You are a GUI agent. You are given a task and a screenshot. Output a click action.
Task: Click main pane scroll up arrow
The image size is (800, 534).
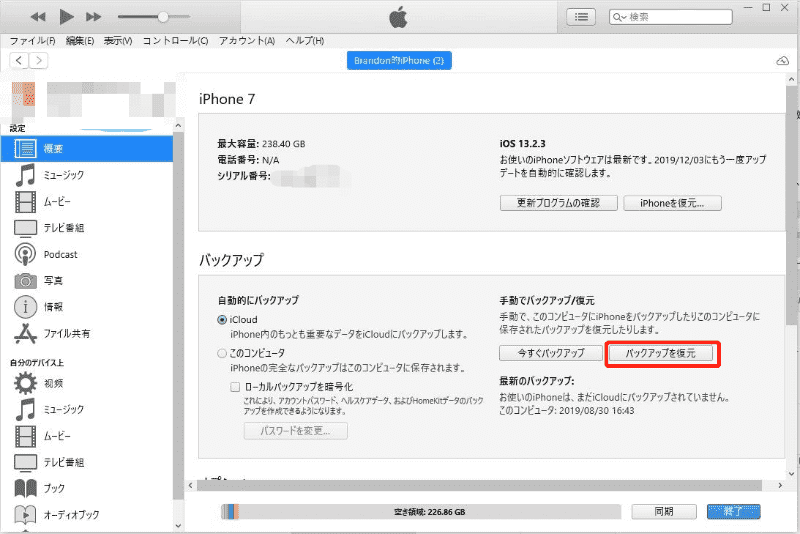791,80
